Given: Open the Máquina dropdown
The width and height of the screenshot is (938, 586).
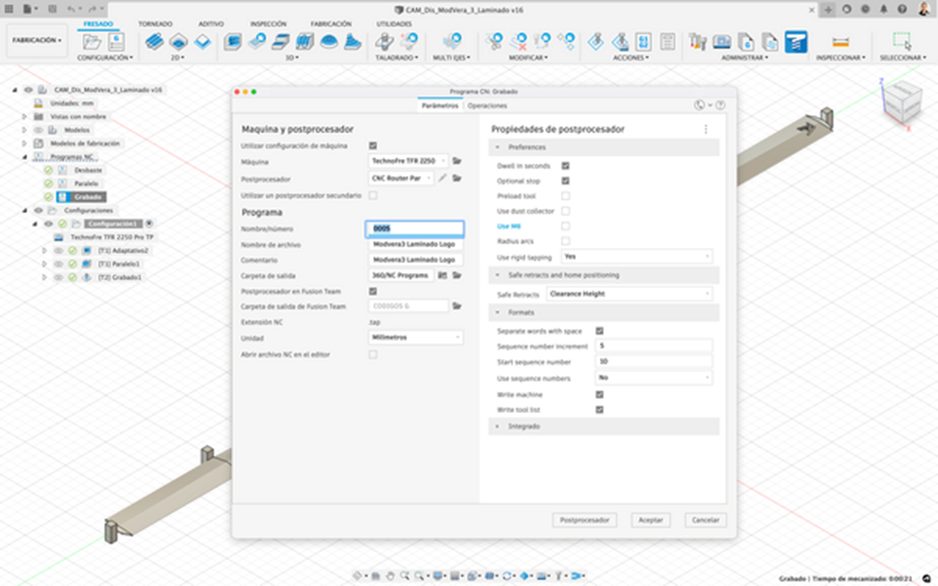Looking at the screenshot, I should click(x=408, y=161).
